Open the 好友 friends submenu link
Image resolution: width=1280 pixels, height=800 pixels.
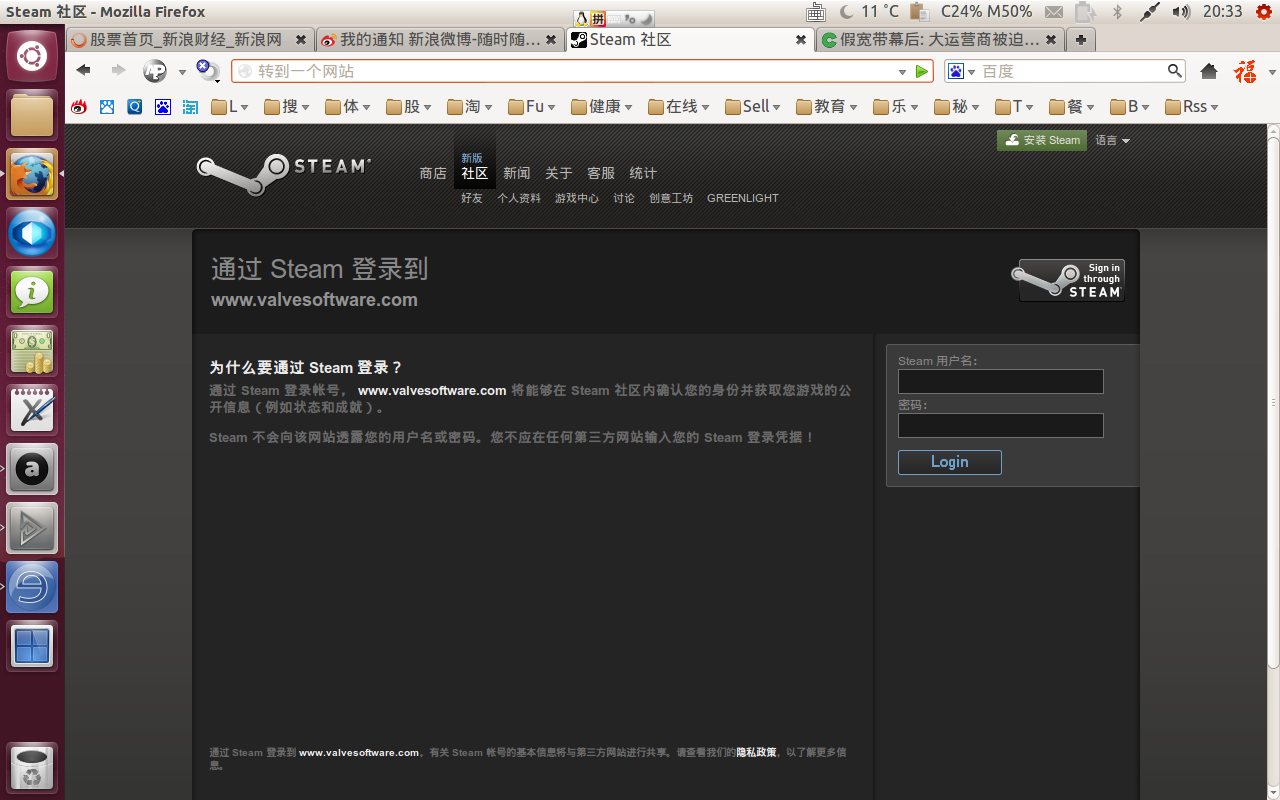472,198
